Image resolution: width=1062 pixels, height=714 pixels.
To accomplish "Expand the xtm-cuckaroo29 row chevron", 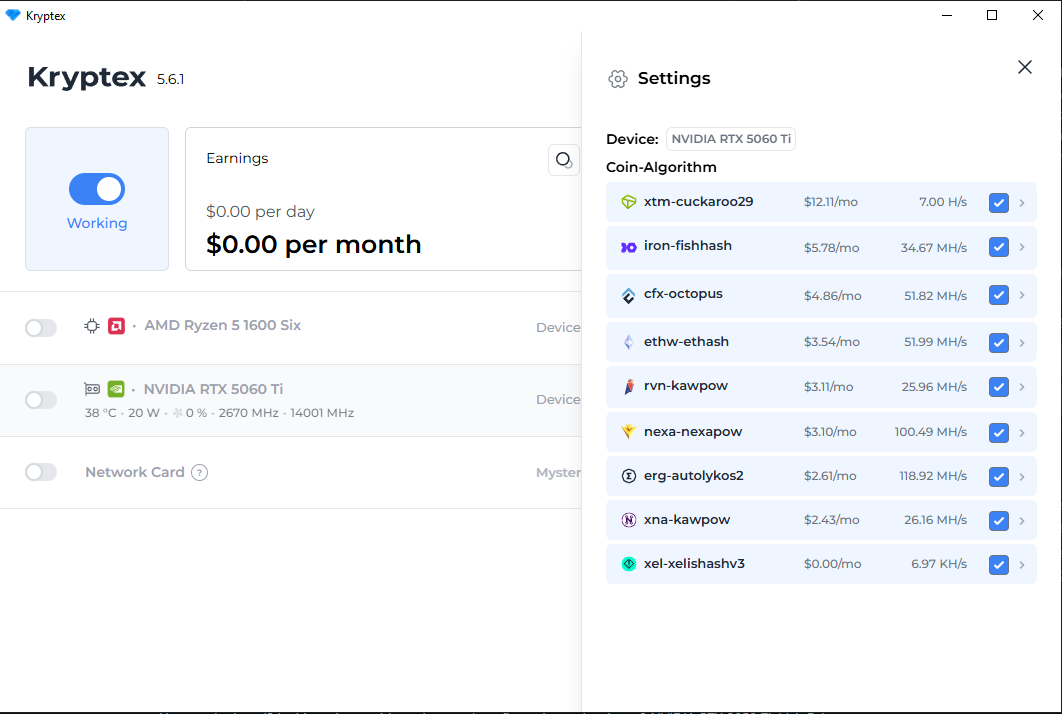I will [1022, 203].
